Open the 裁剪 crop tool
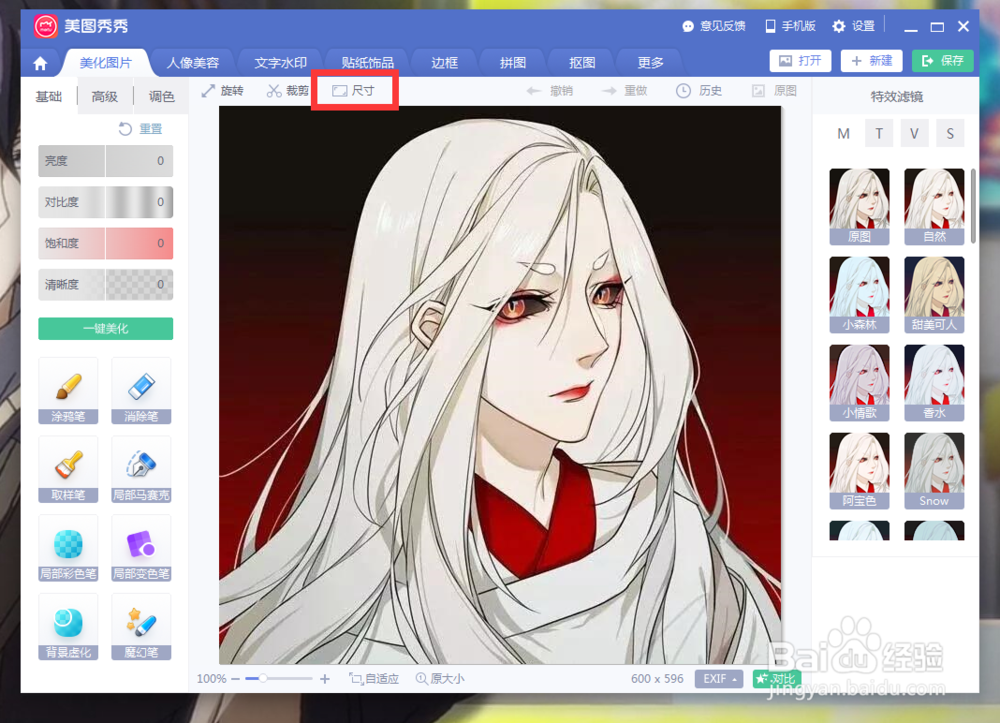 288,91
